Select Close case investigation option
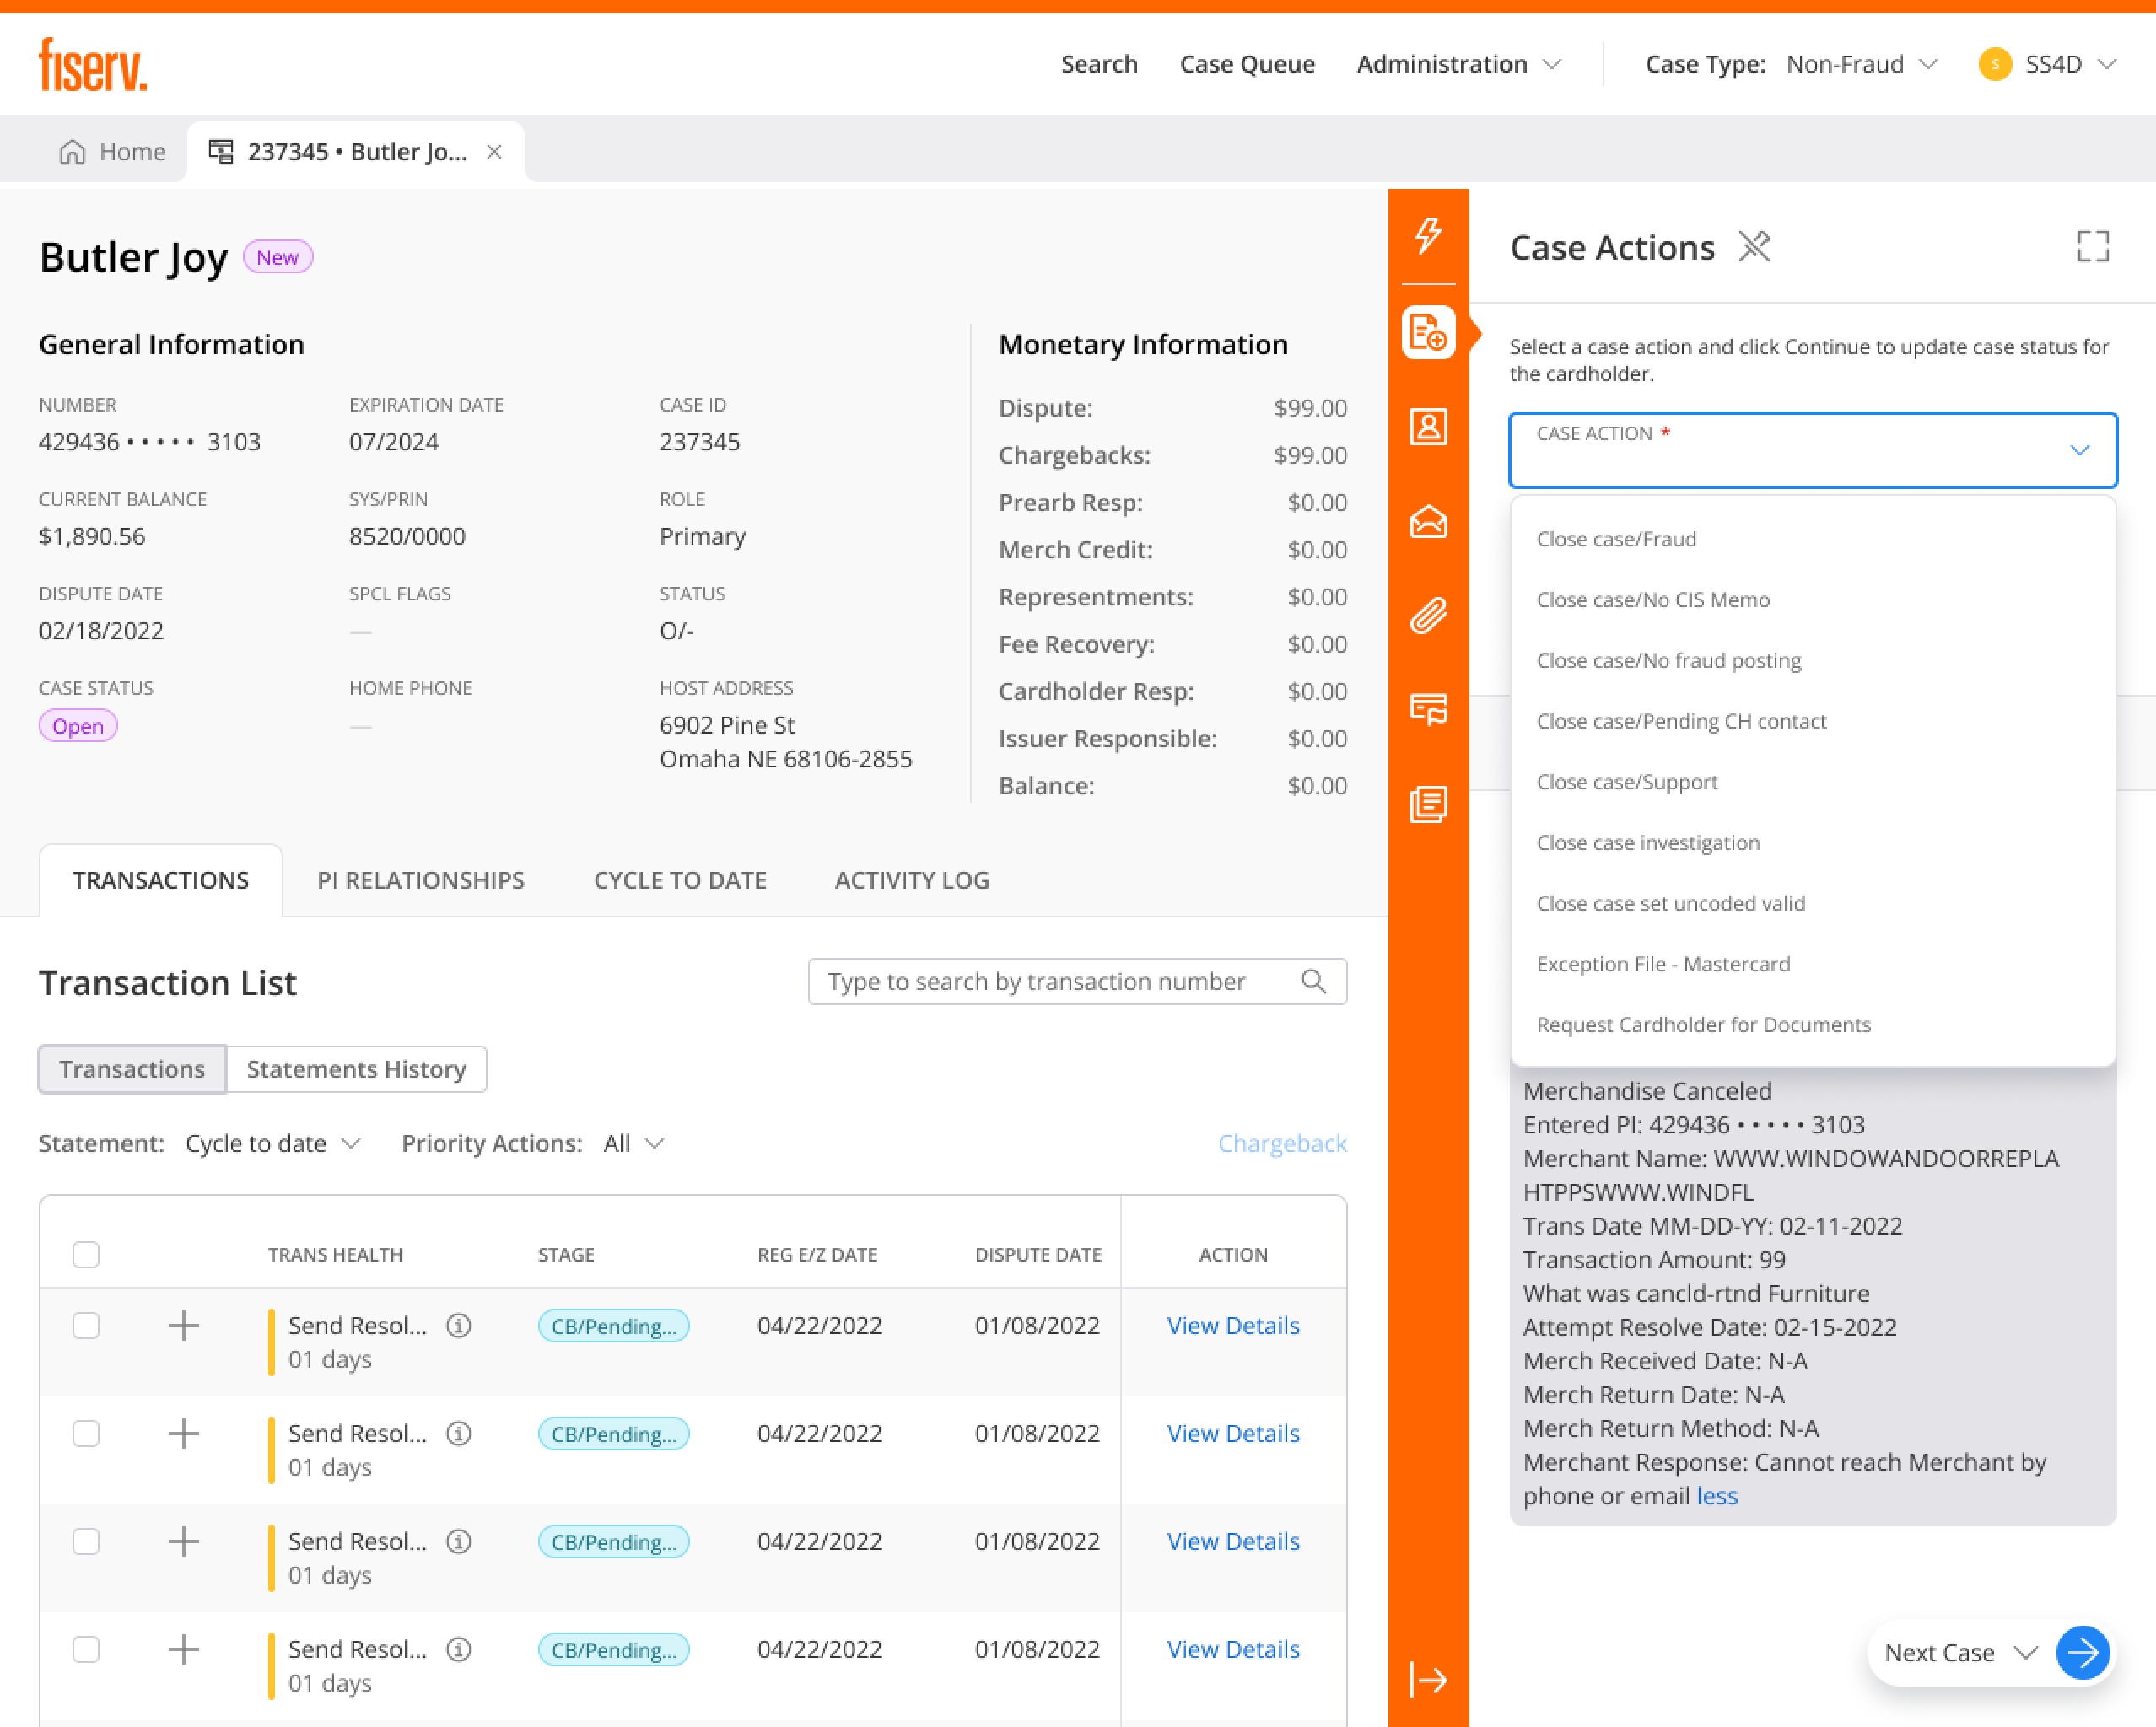Image resolution: width=2156 pixels, height=1727 pixels. point(1813,842)
